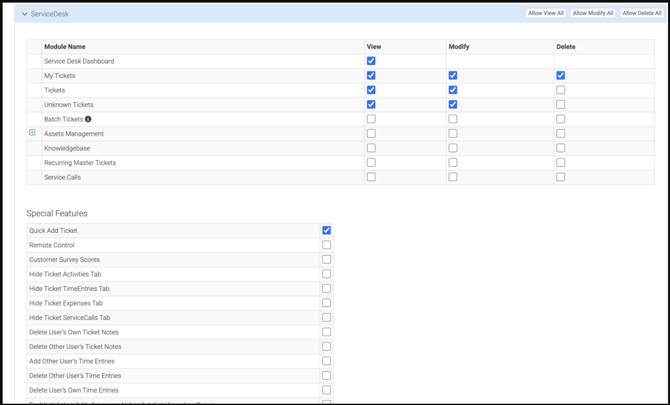Check Hide Ticket ServiceCalls Tab
The width and height of the screenshot is (670, 405).
click(x=326, y=318)
